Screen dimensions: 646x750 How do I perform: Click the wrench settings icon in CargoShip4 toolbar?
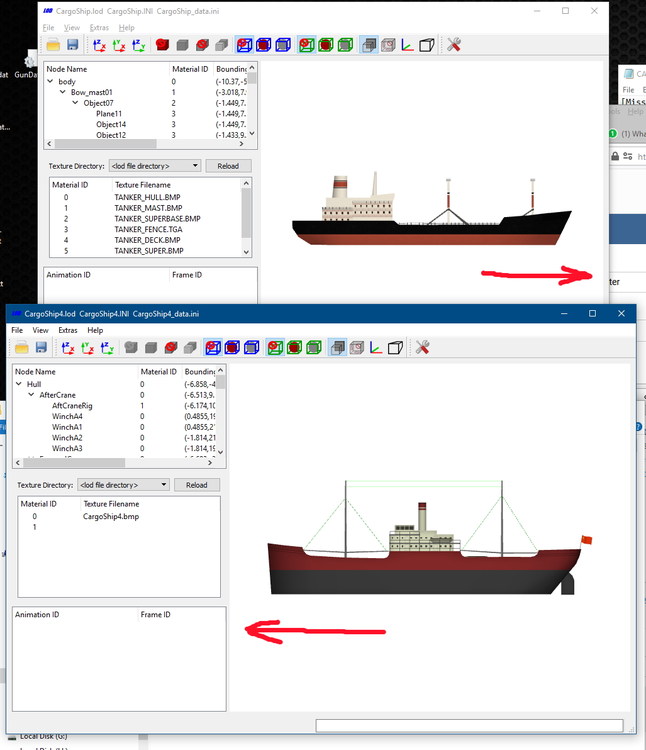[422, 347]
